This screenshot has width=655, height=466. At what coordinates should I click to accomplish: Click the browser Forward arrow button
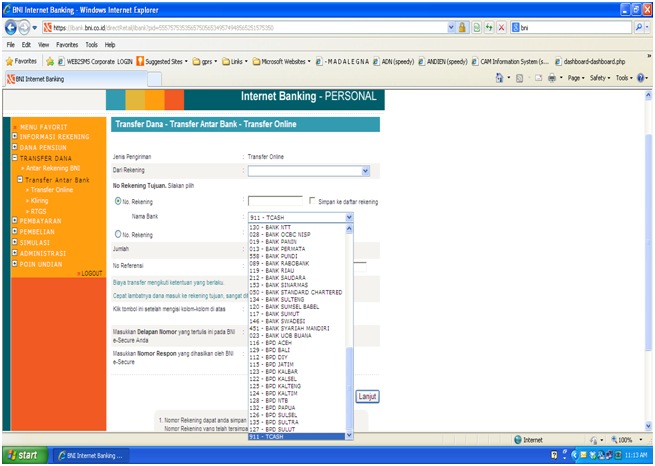click(x=24, y=28)
